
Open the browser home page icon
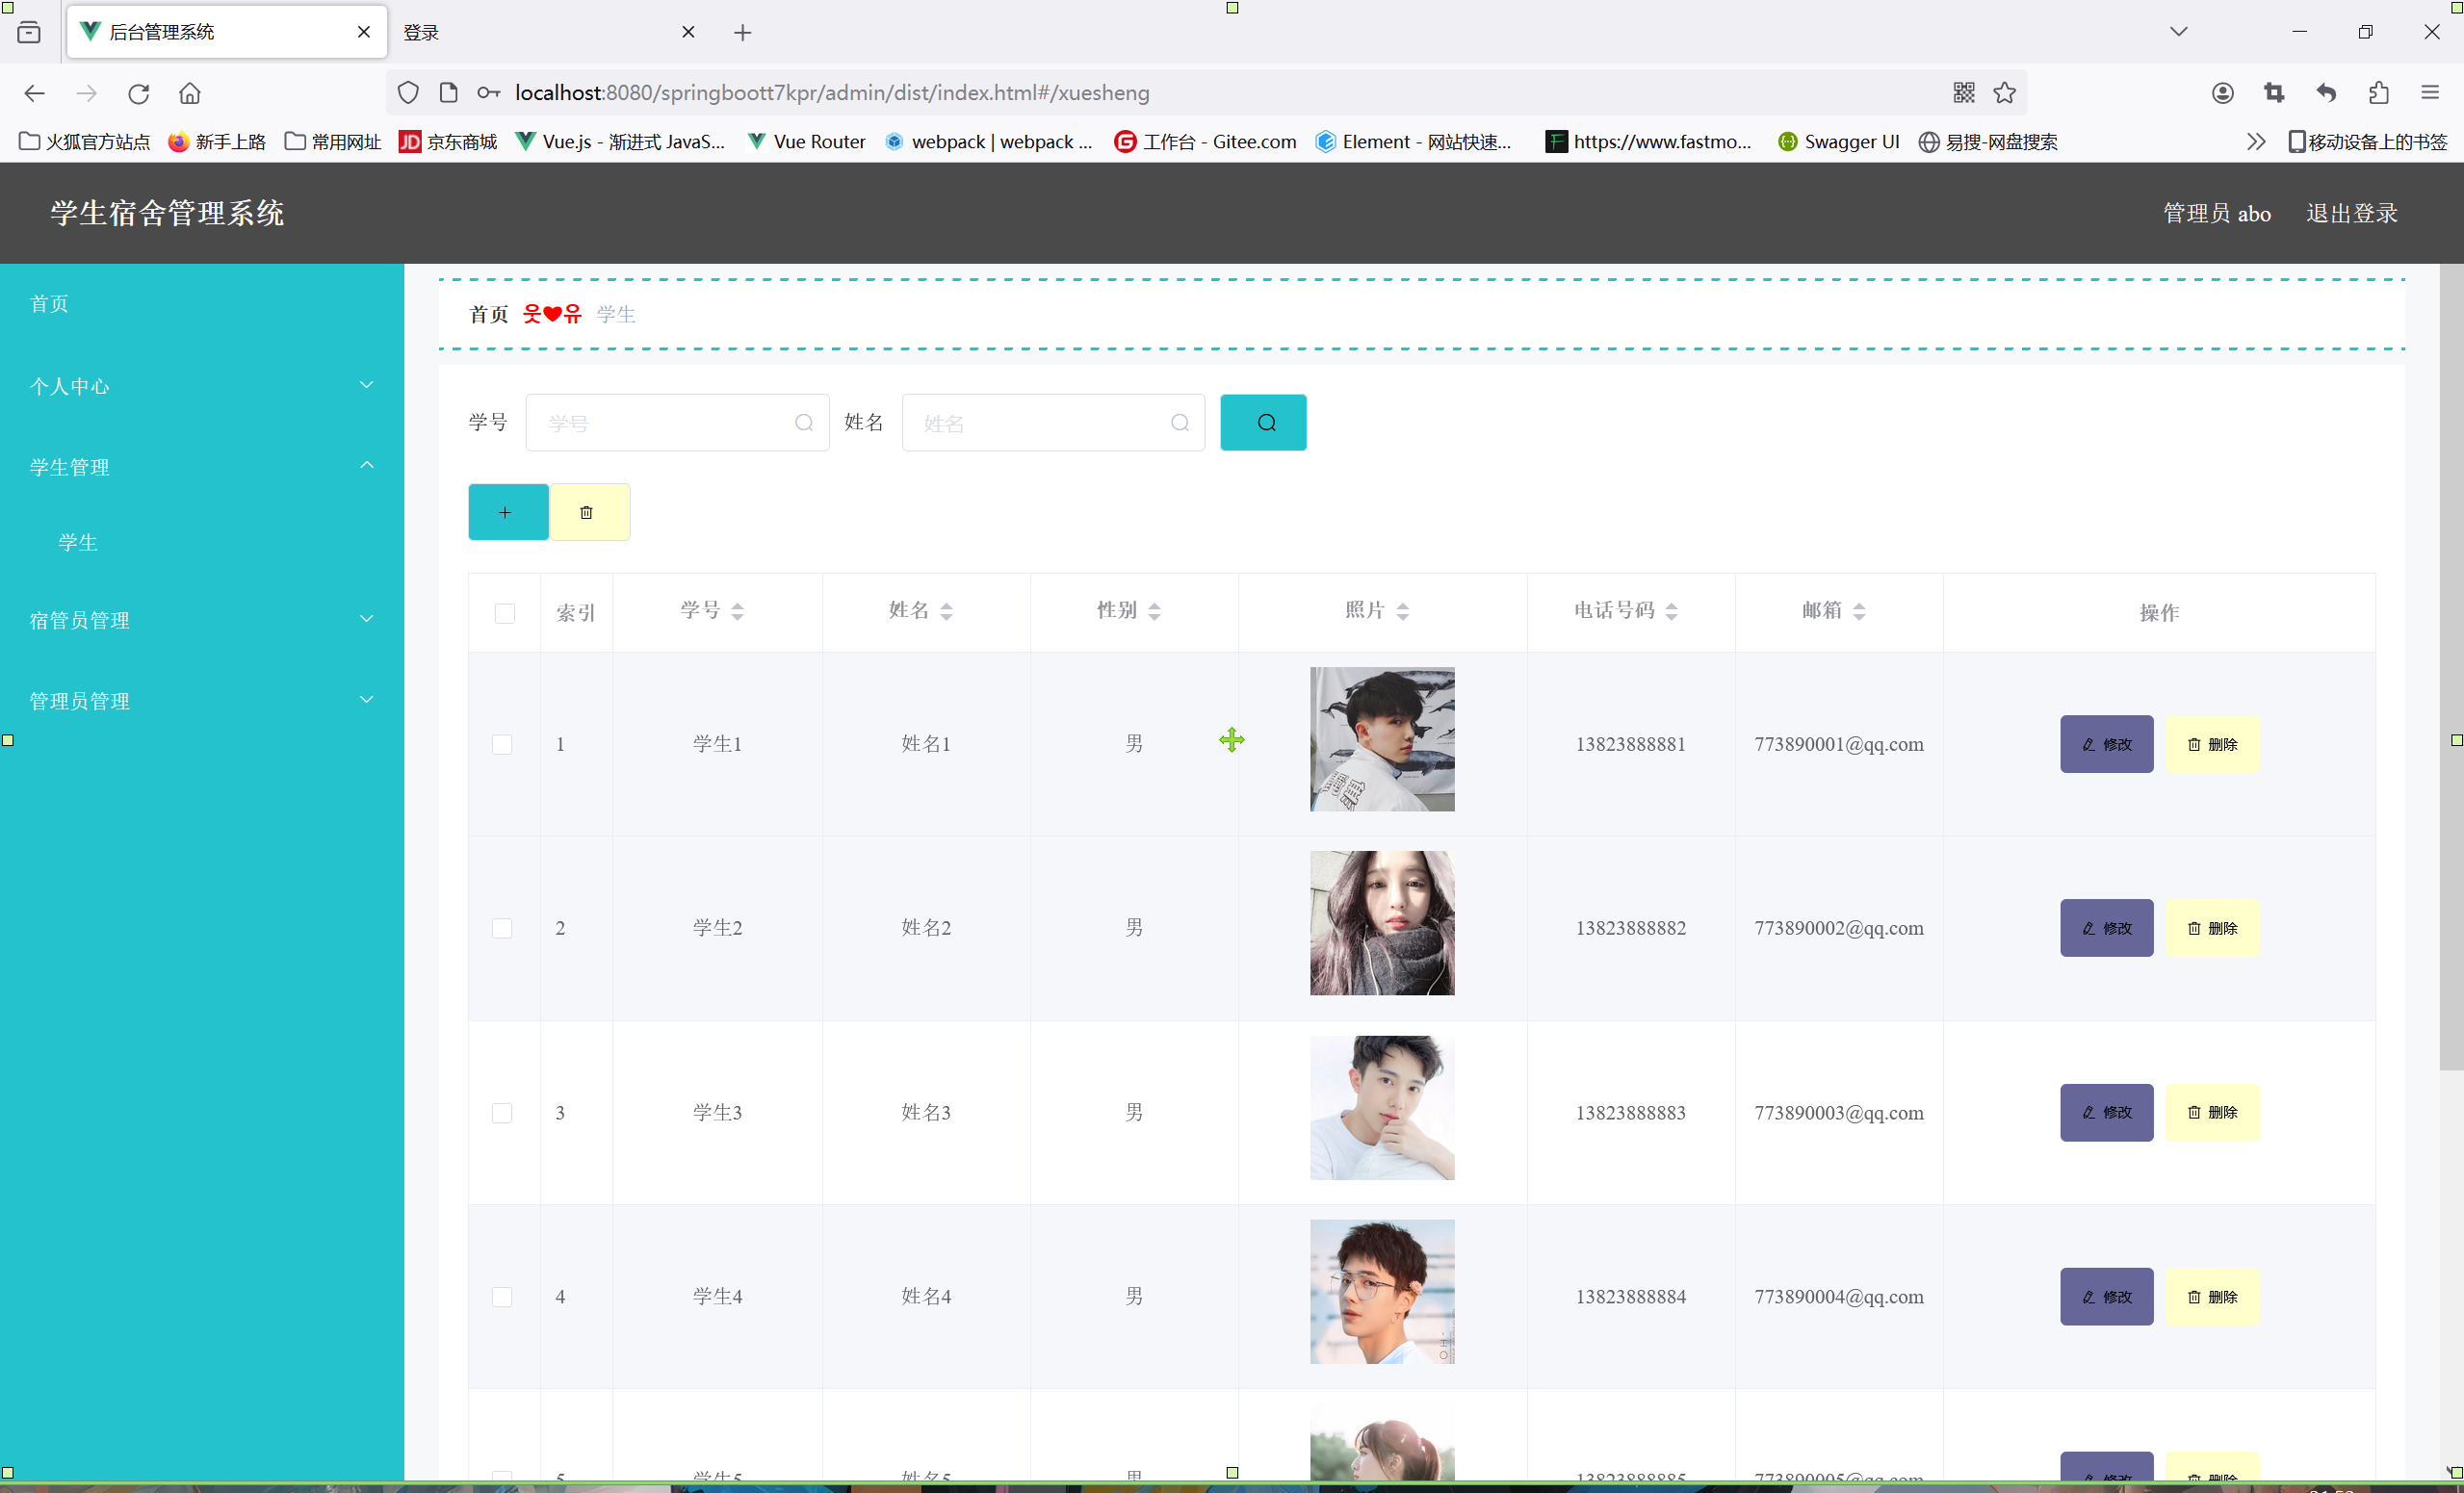coord(190,93)
